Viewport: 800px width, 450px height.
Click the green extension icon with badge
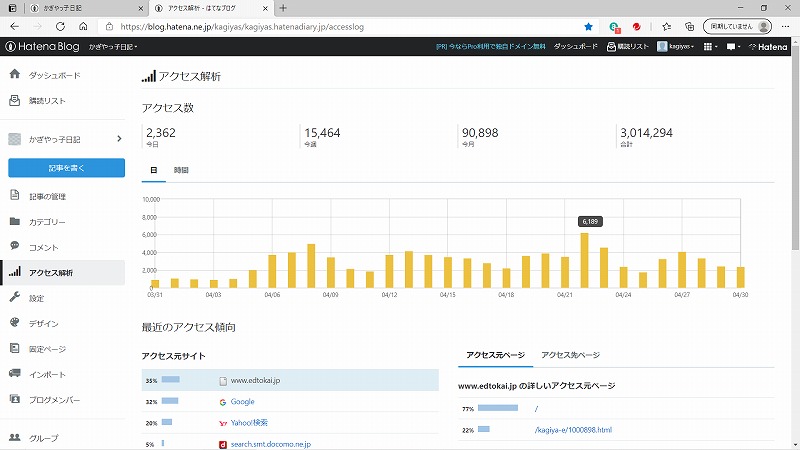pyautogui.click(x=614, y=27)
